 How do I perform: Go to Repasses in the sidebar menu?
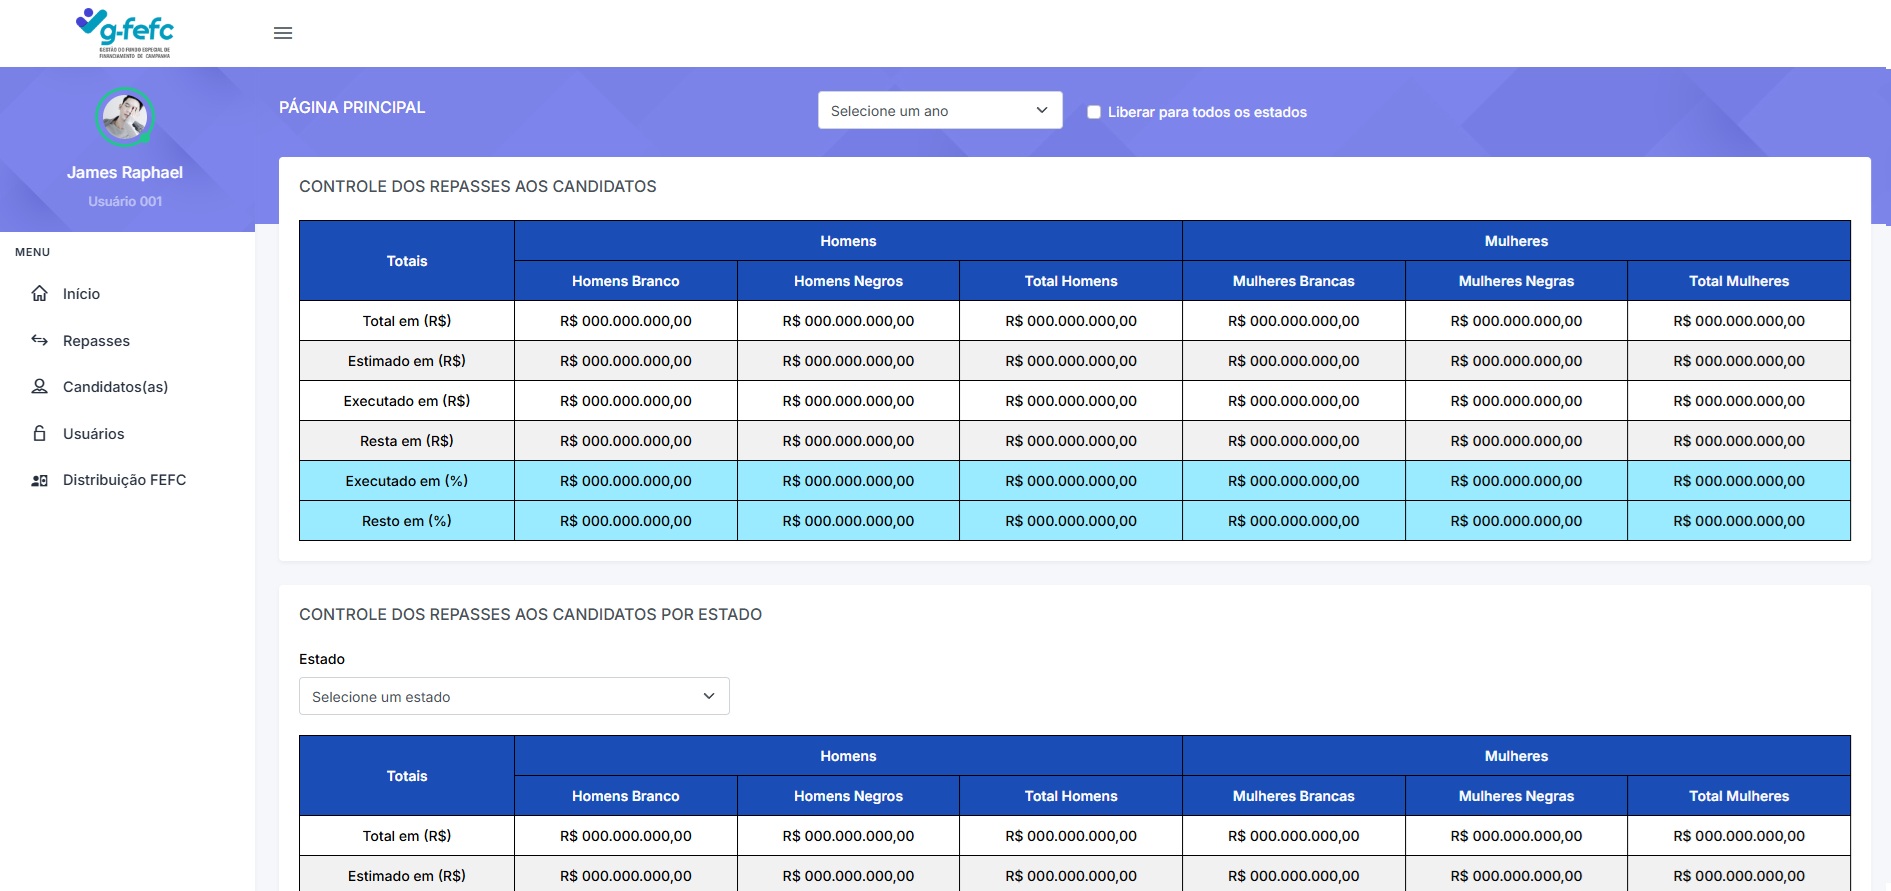tap(96, 341)
